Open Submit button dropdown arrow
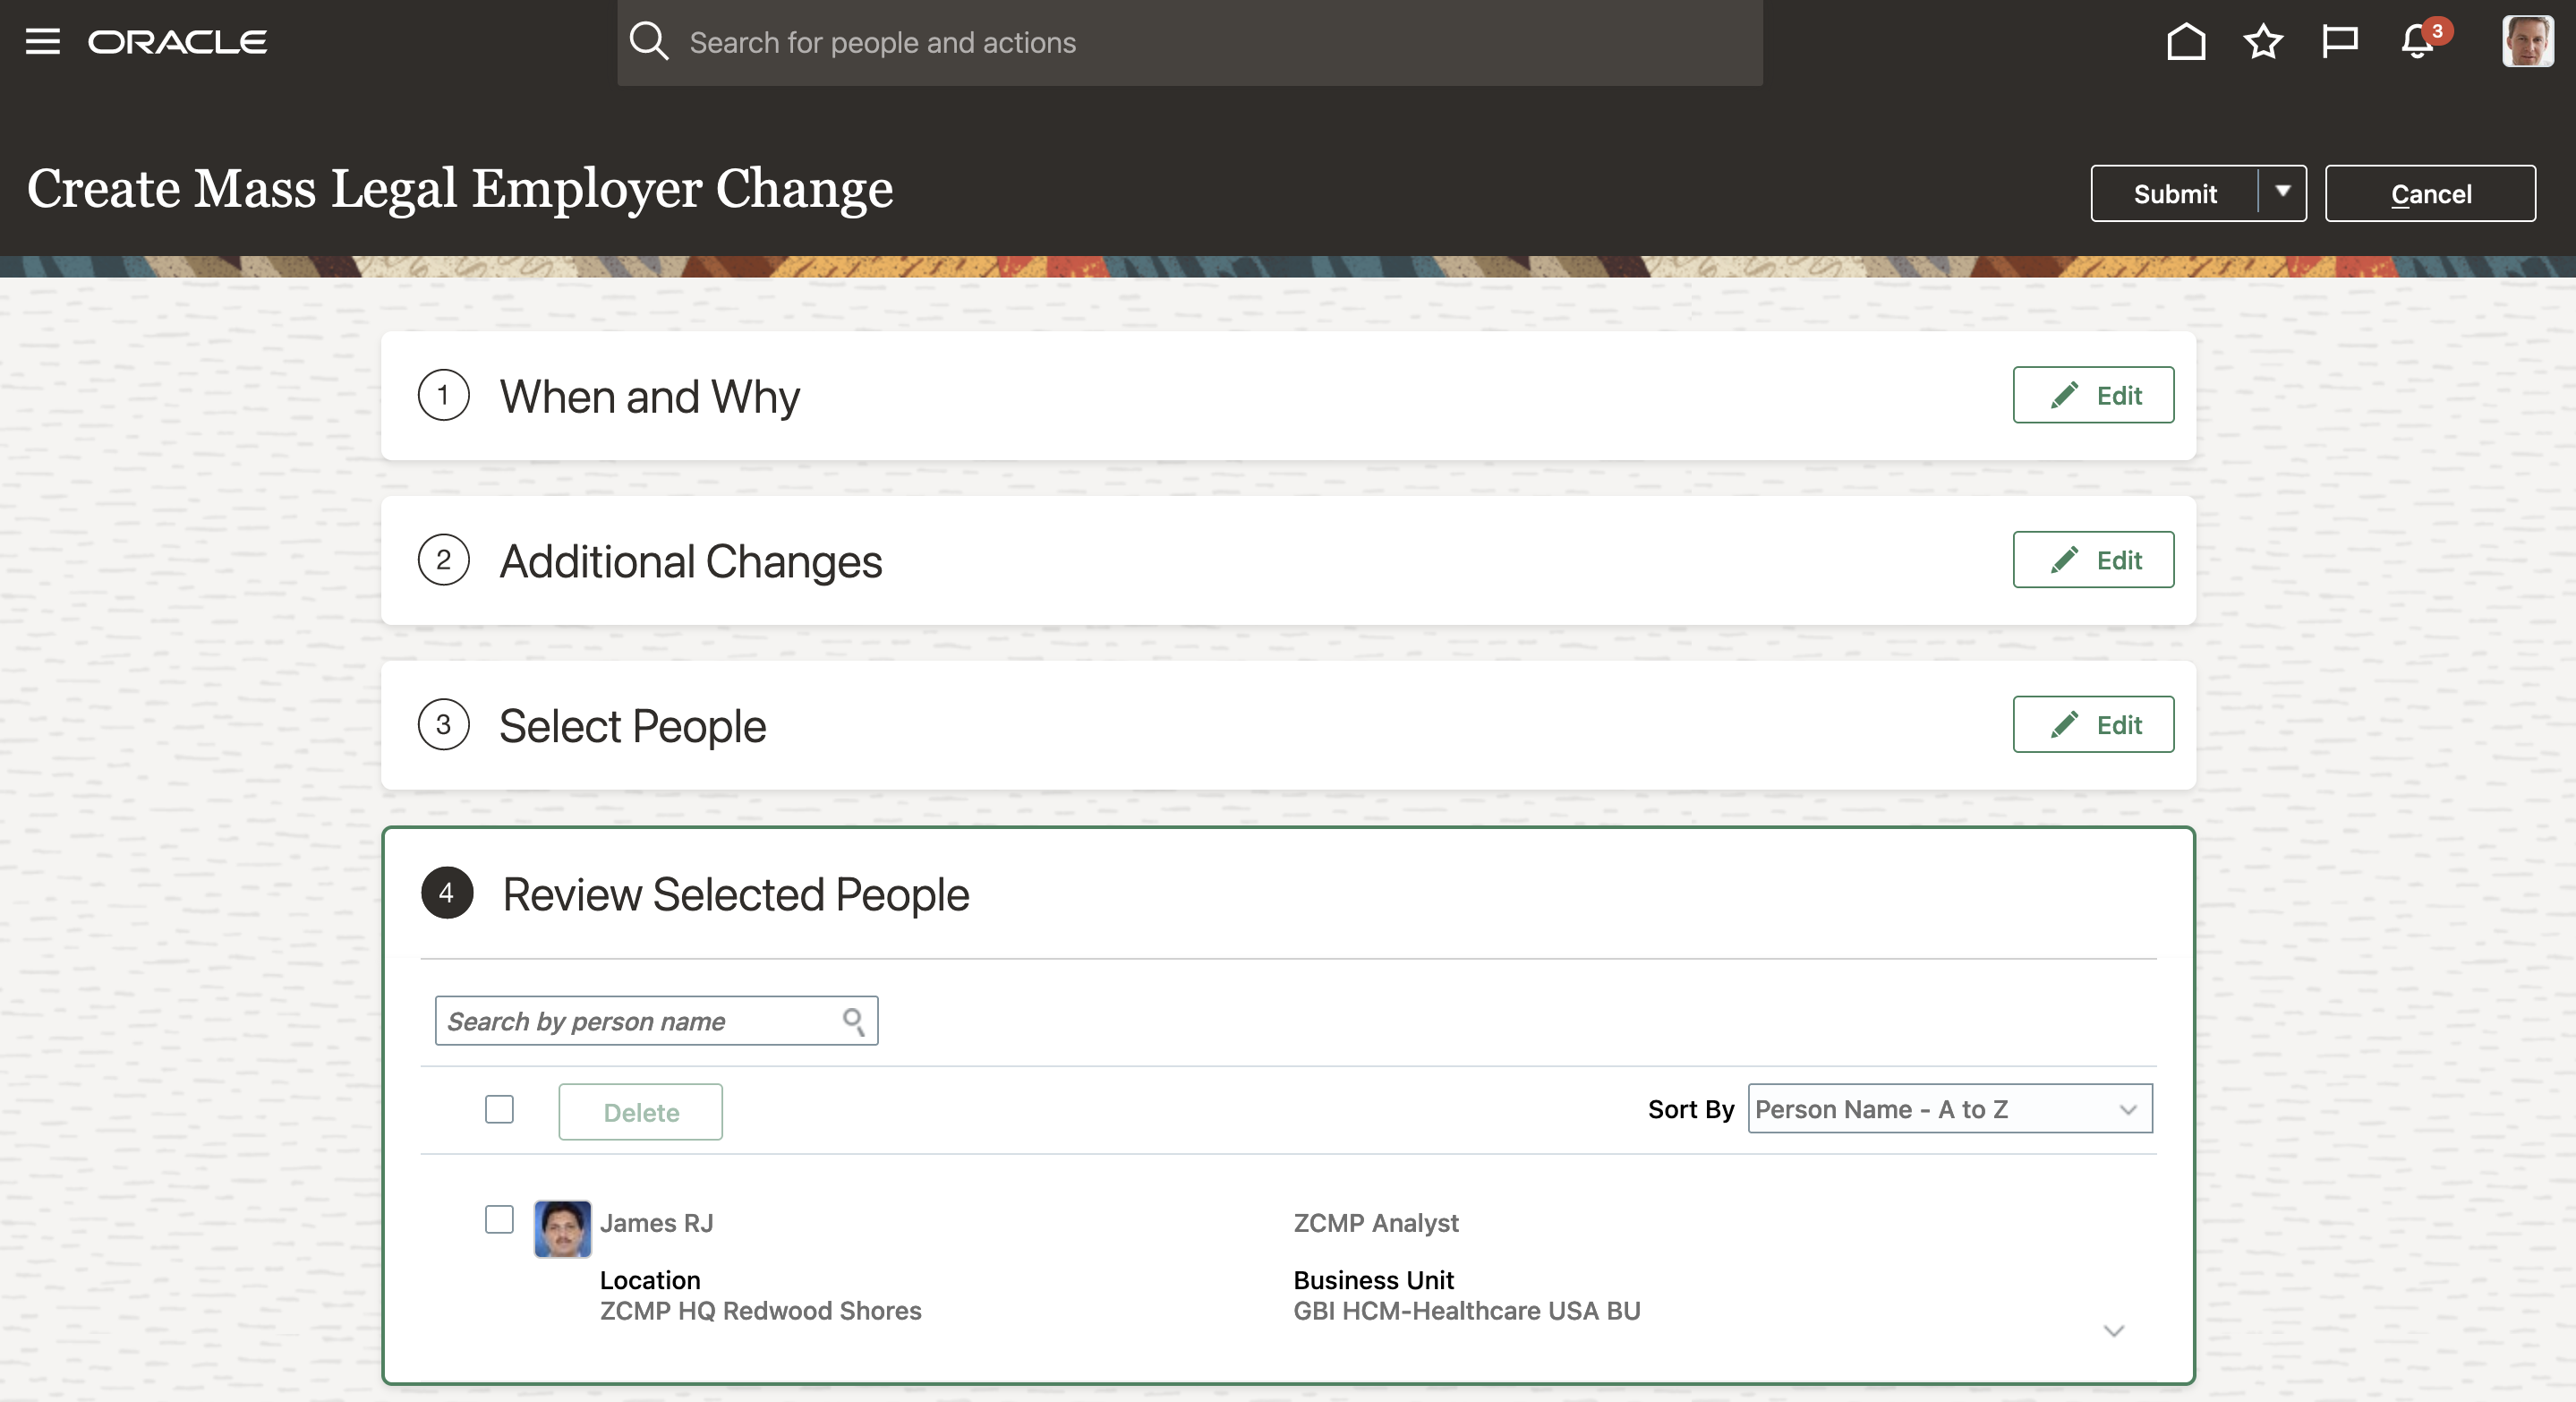The height and width of the screenshot is (1402, 2576). pyautogui.click(x=2282, y=192)
